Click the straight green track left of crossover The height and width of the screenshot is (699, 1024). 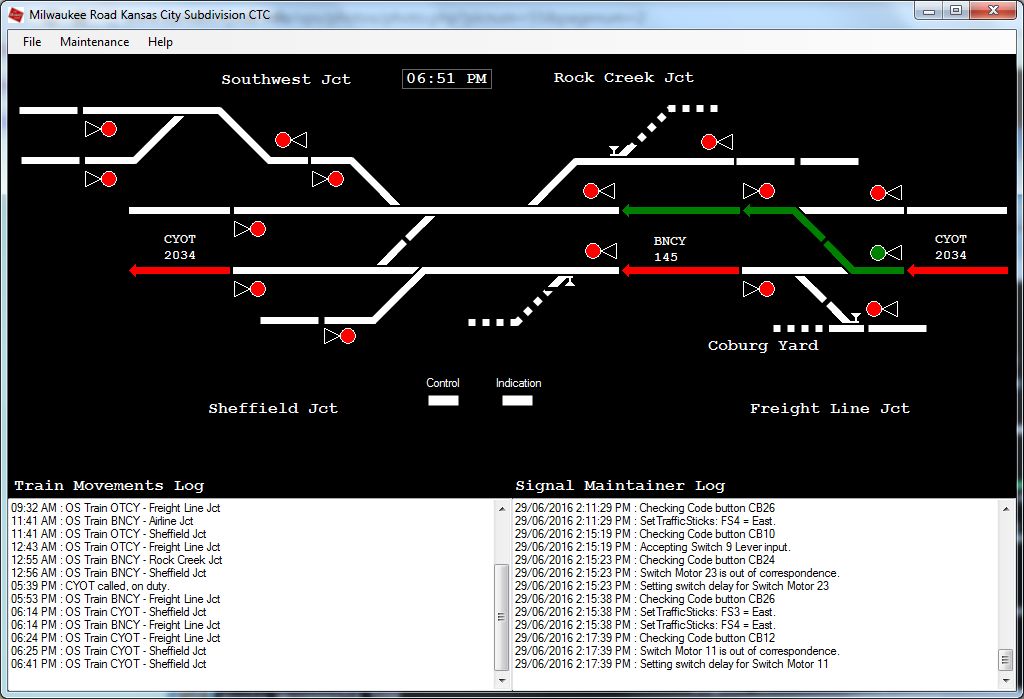[x=680, y=210]
